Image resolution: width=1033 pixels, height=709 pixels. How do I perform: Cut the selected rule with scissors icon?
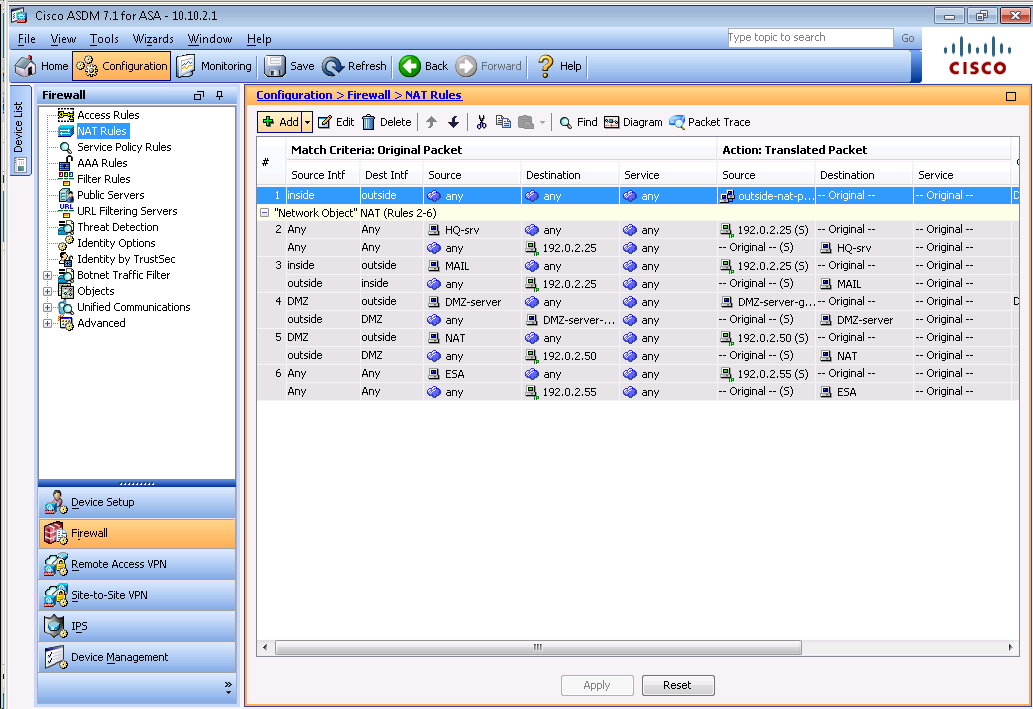[481, 122]
